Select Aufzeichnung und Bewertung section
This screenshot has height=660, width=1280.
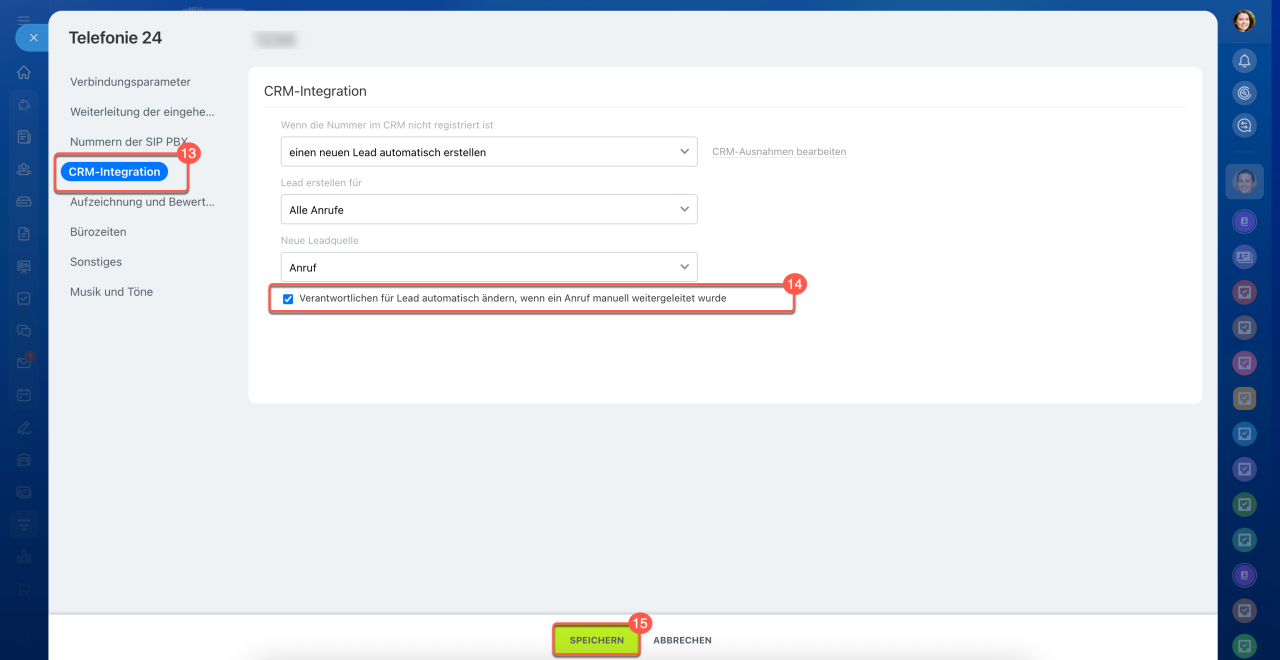pos(142,202)
